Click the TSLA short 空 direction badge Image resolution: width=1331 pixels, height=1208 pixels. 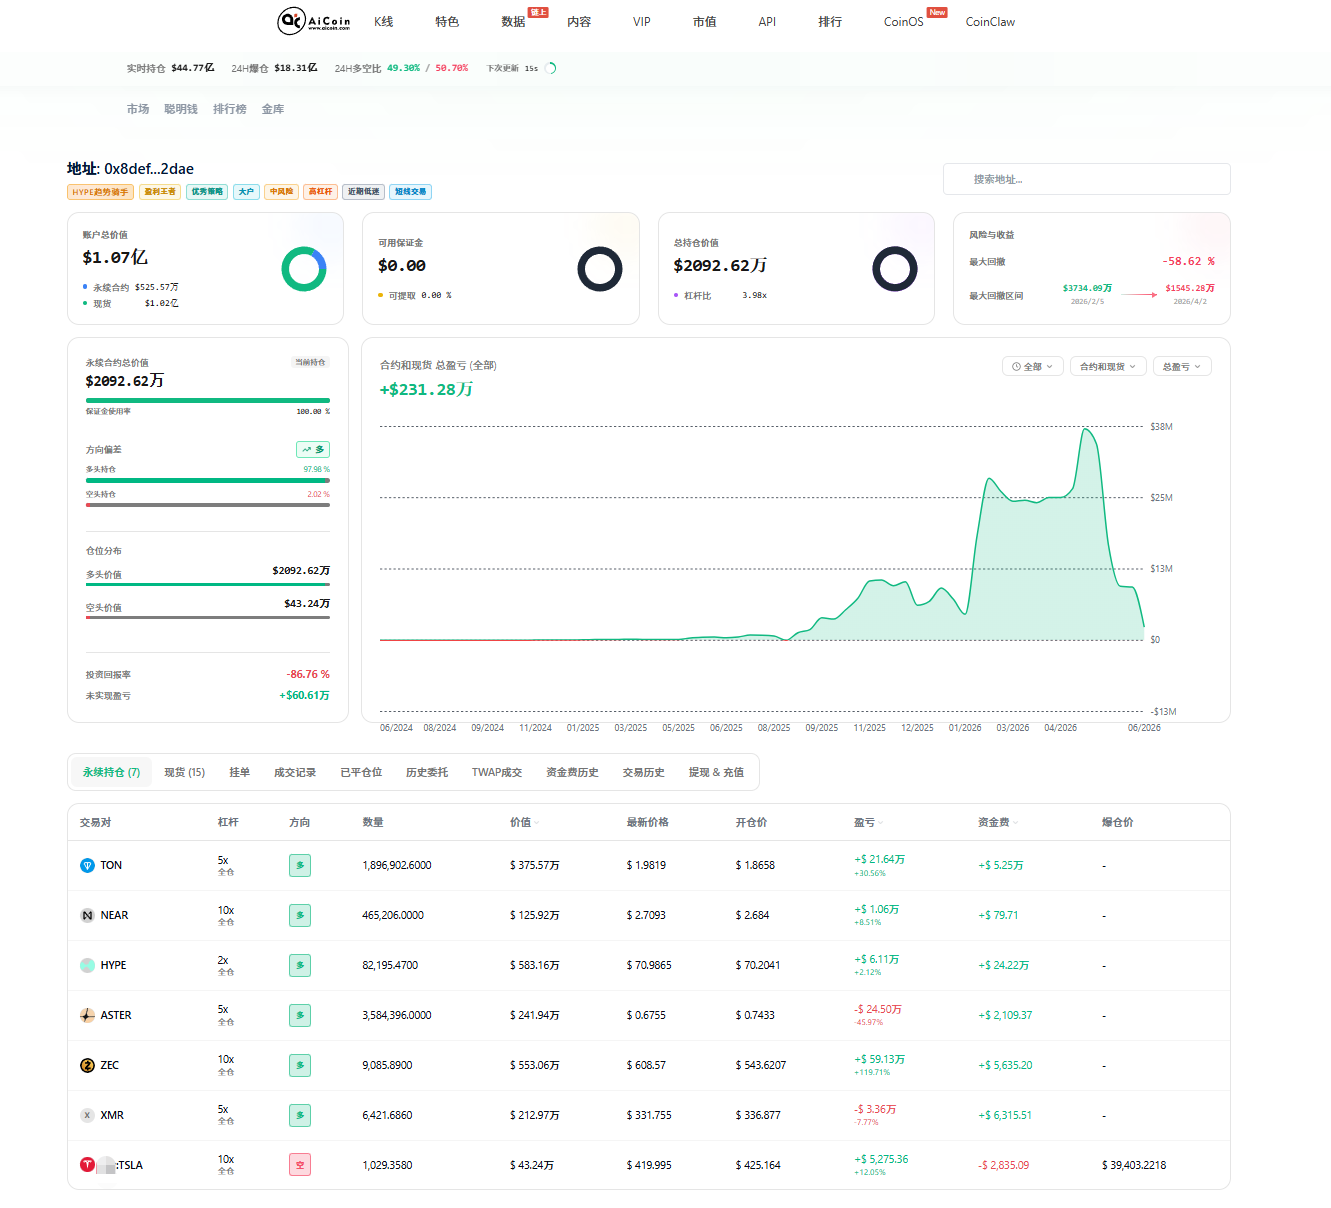pos(300,1165)
